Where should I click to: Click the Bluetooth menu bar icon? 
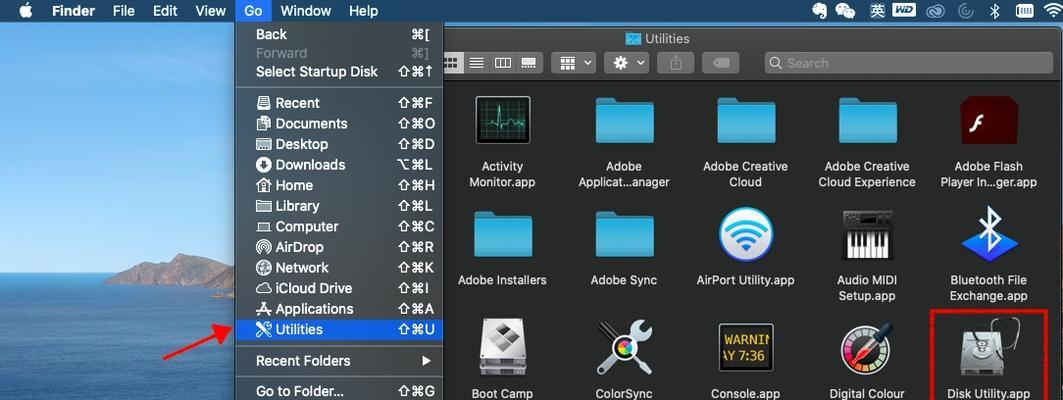click(x=995, y=11)
